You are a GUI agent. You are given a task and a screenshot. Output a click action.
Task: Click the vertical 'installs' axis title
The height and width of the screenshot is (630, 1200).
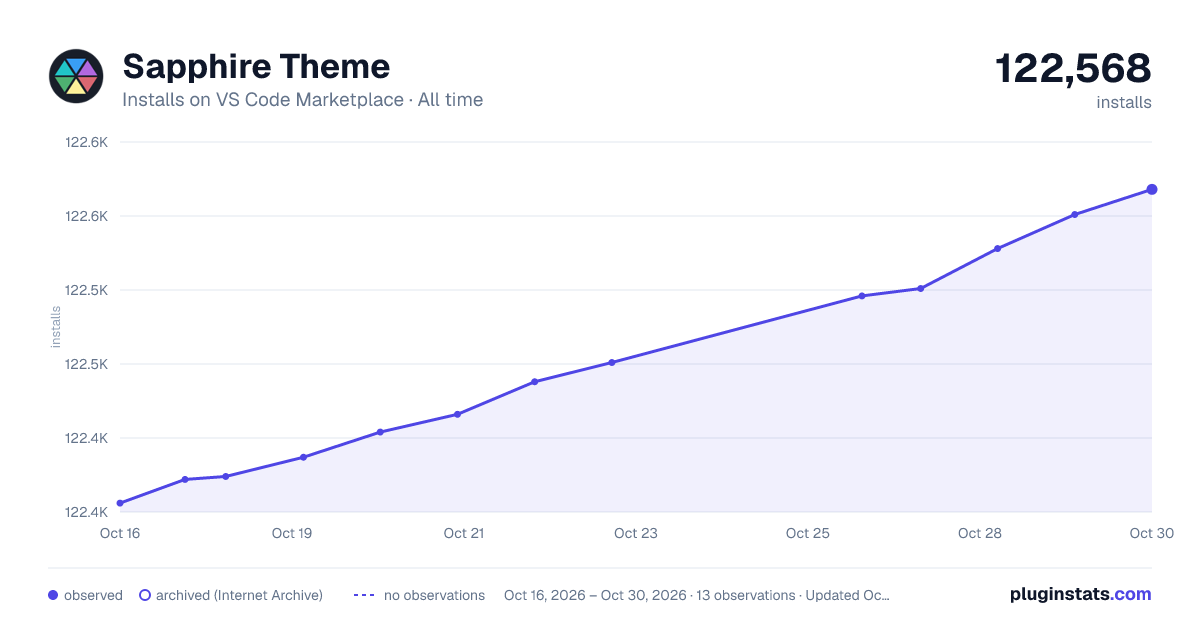56,327
